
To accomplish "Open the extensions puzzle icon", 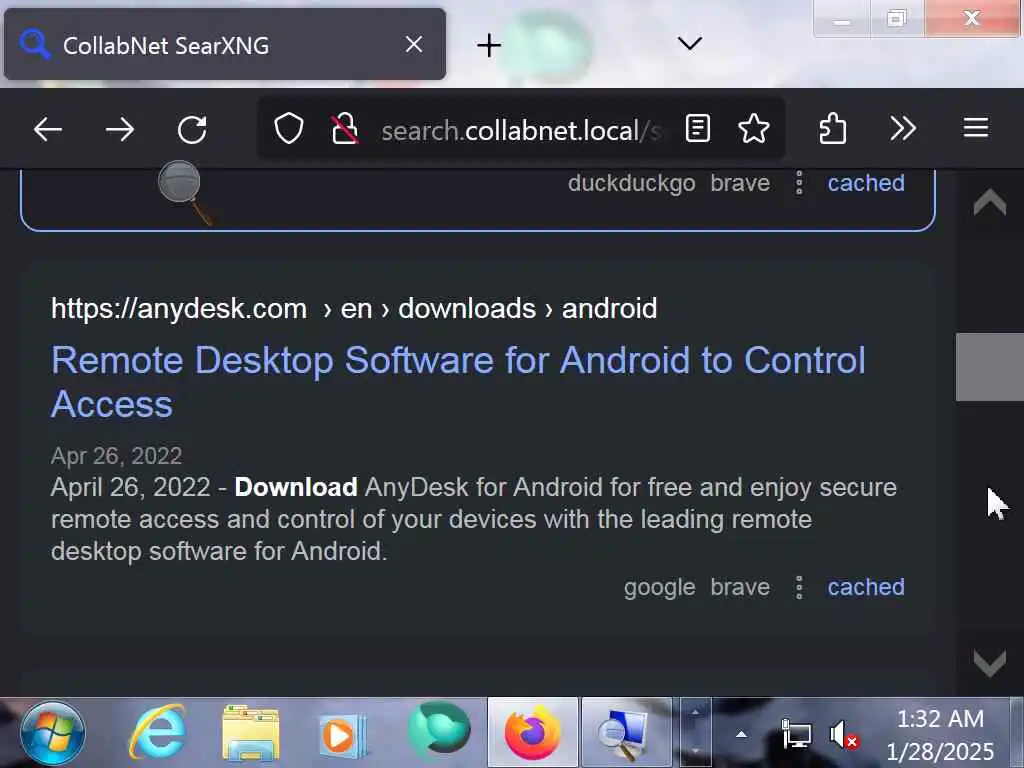I will tap(833, 128).
